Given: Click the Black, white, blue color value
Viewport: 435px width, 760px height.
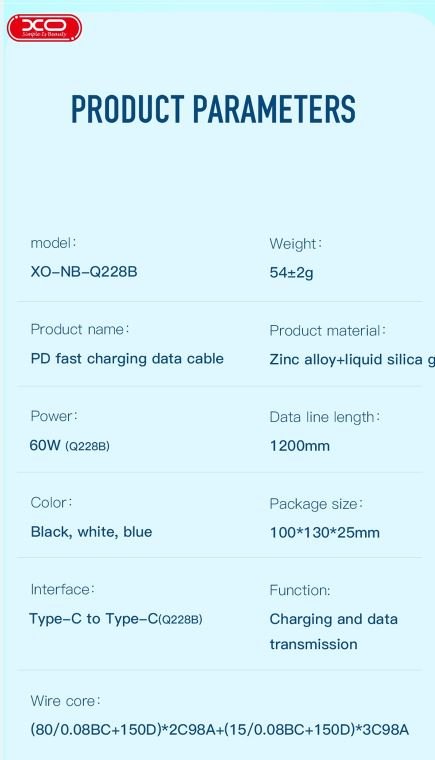Looking at the screenshot, I should click(91, 532).
